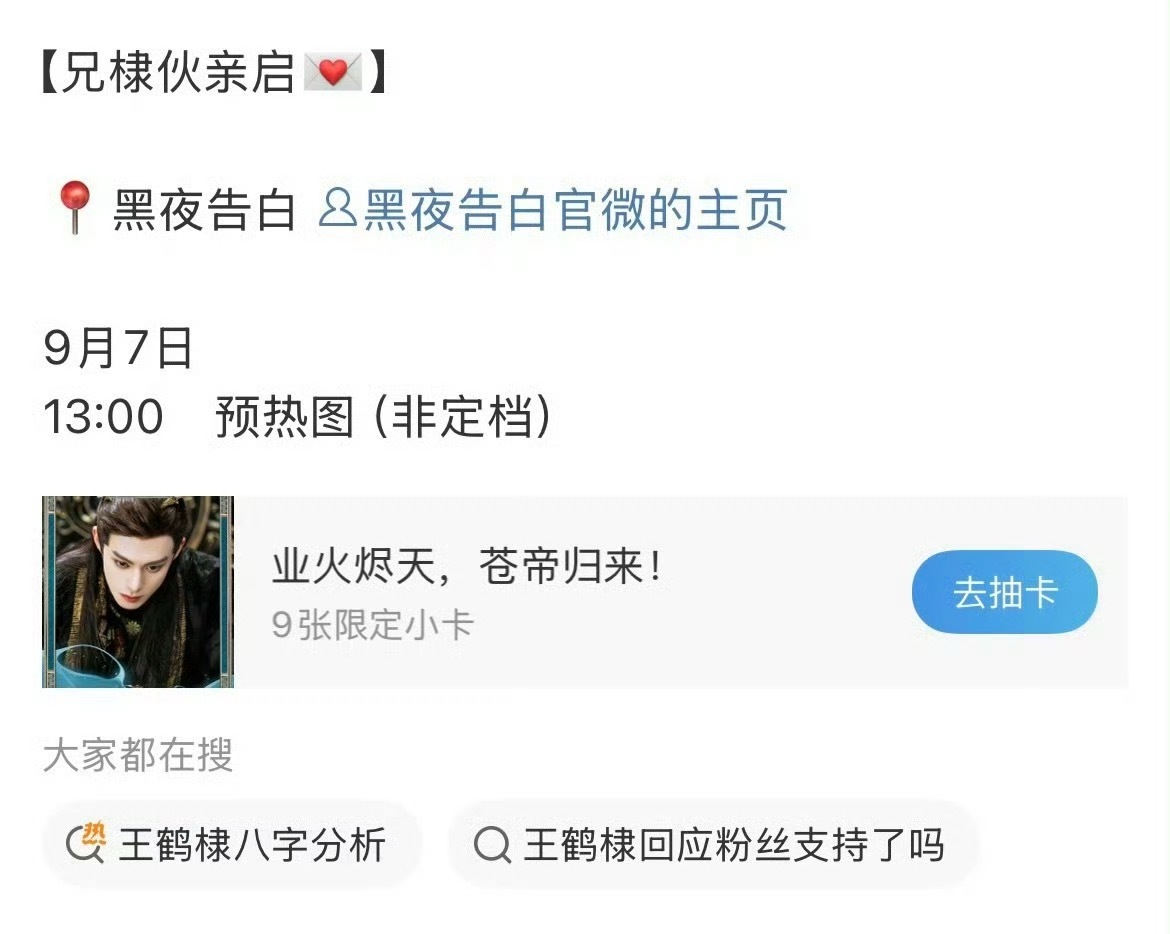Viewport: 1170px width, 934px height.
Task: Click the 预热图 (非定档) text
Action: [x=383, y=416]
